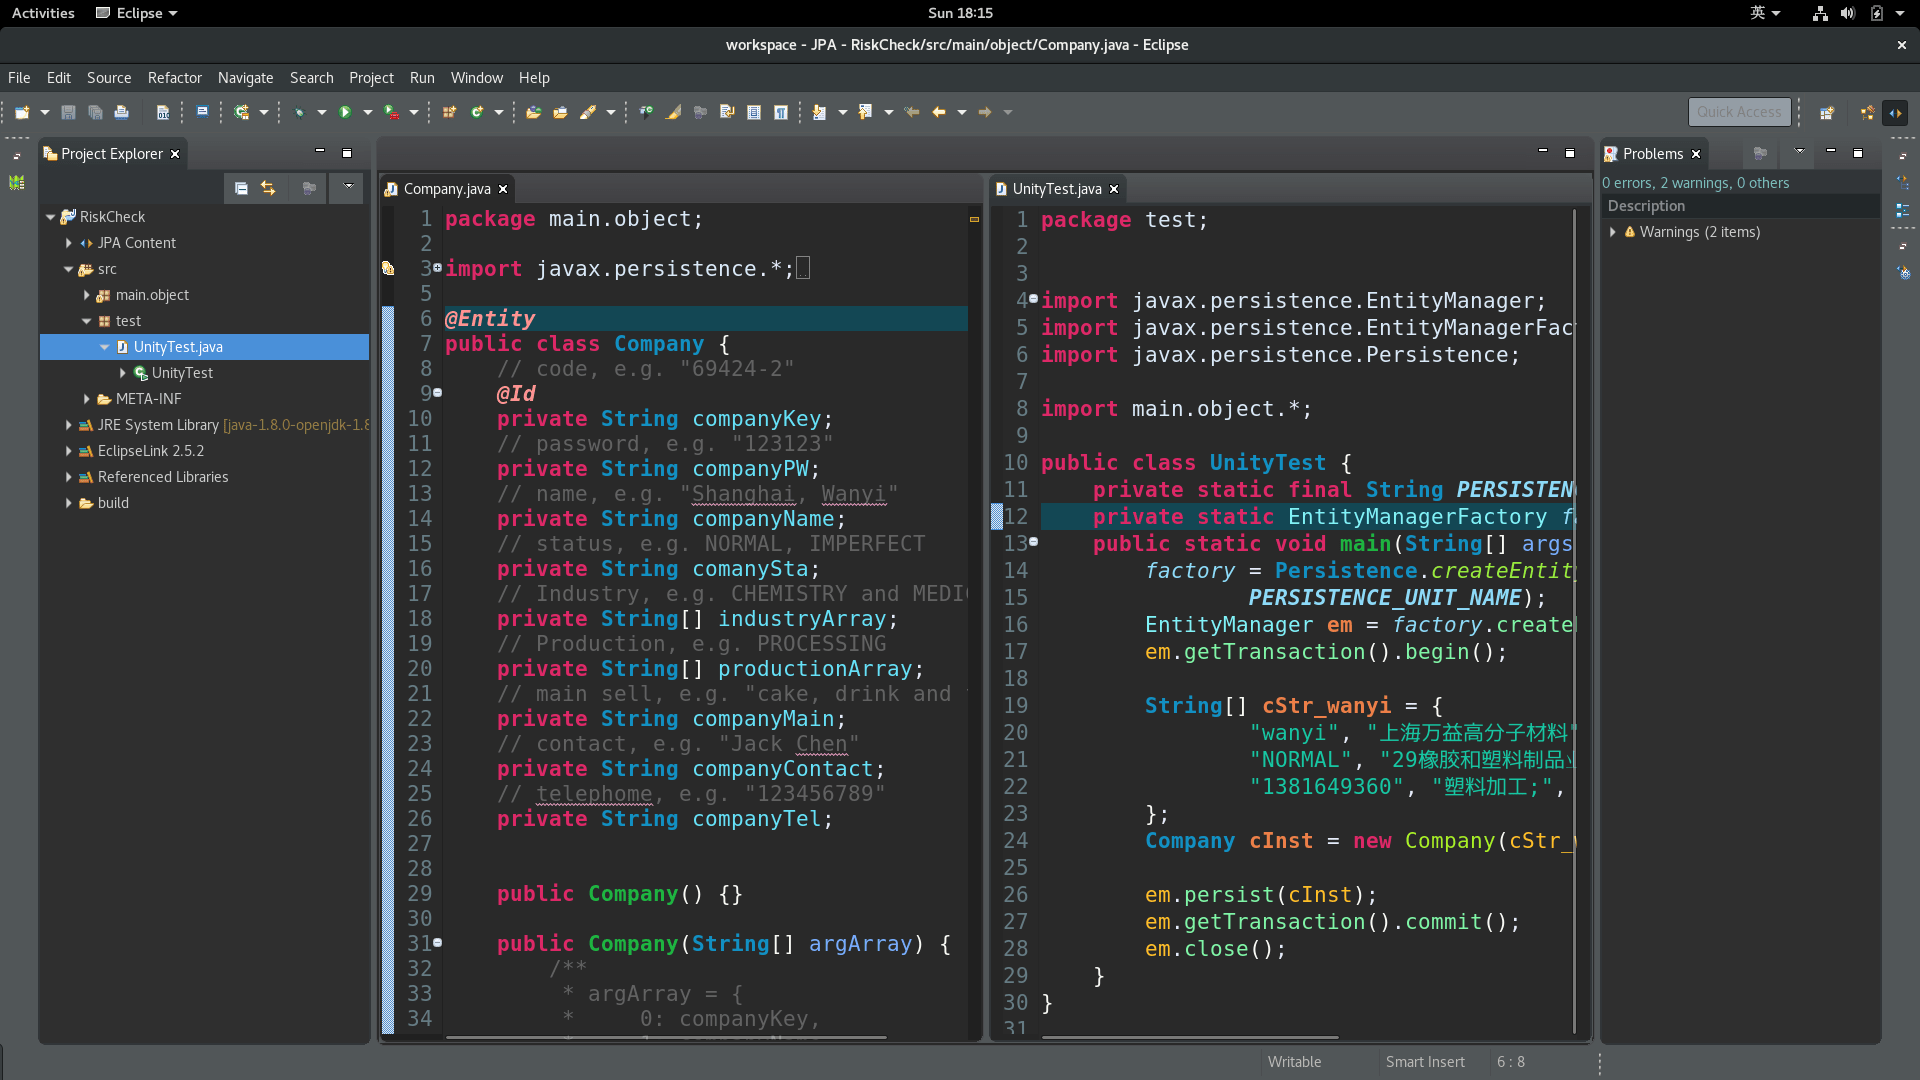Toggle Block Selection Mode icon

754,112
